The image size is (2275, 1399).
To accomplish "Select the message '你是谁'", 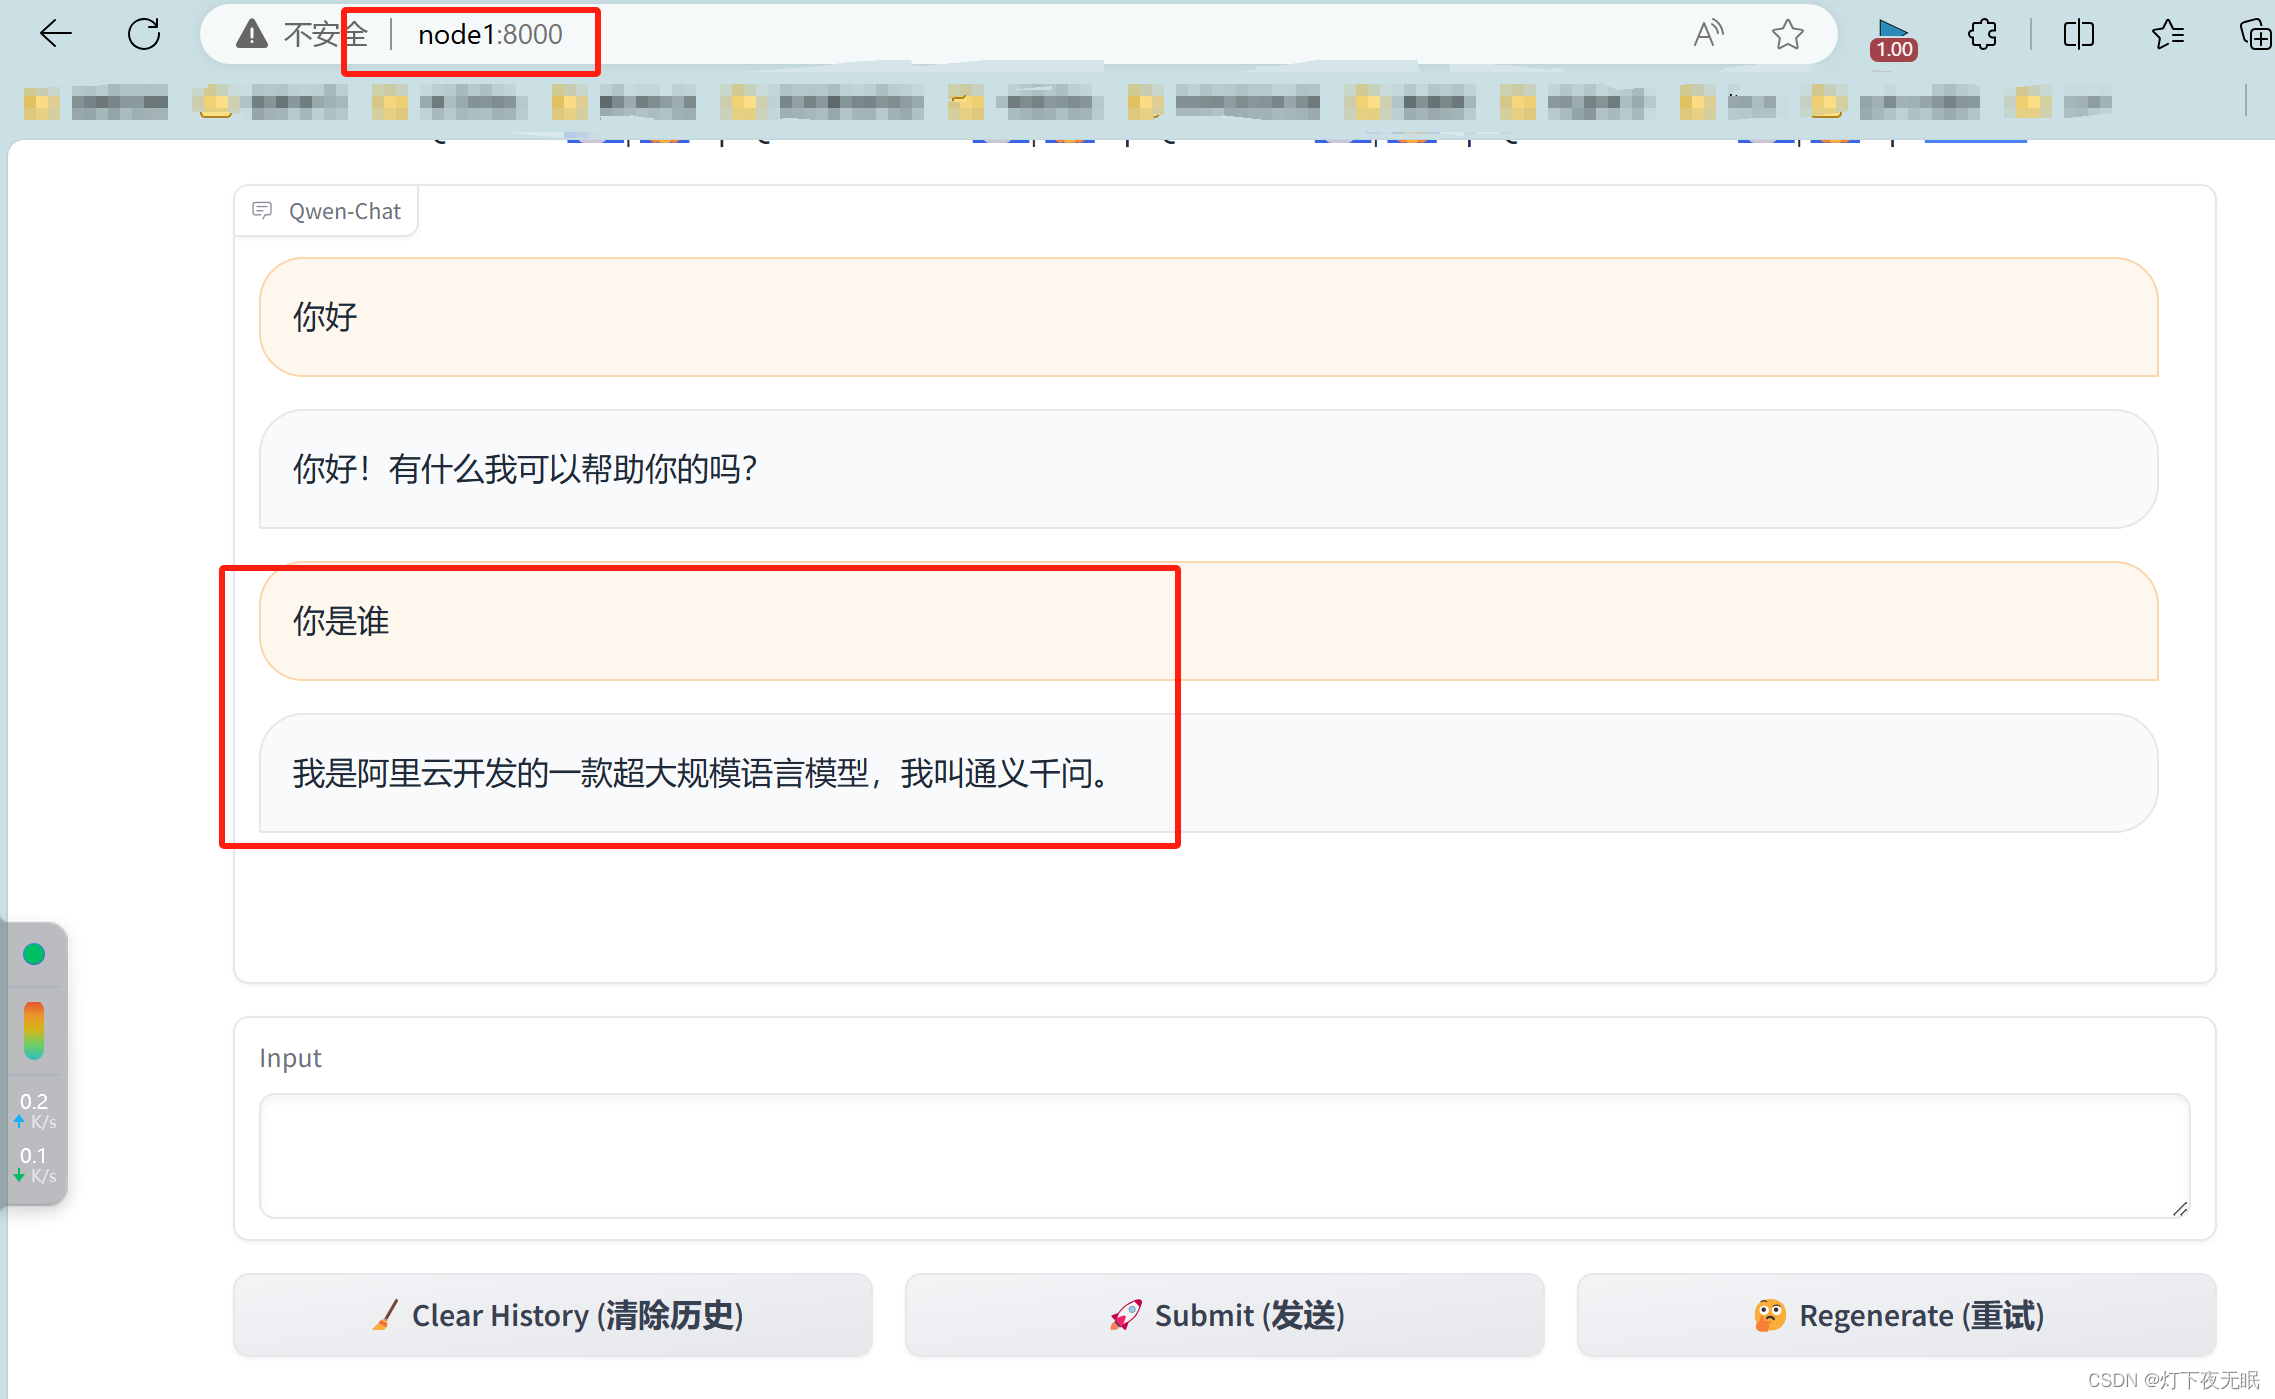I will [x=1209, y=621].
